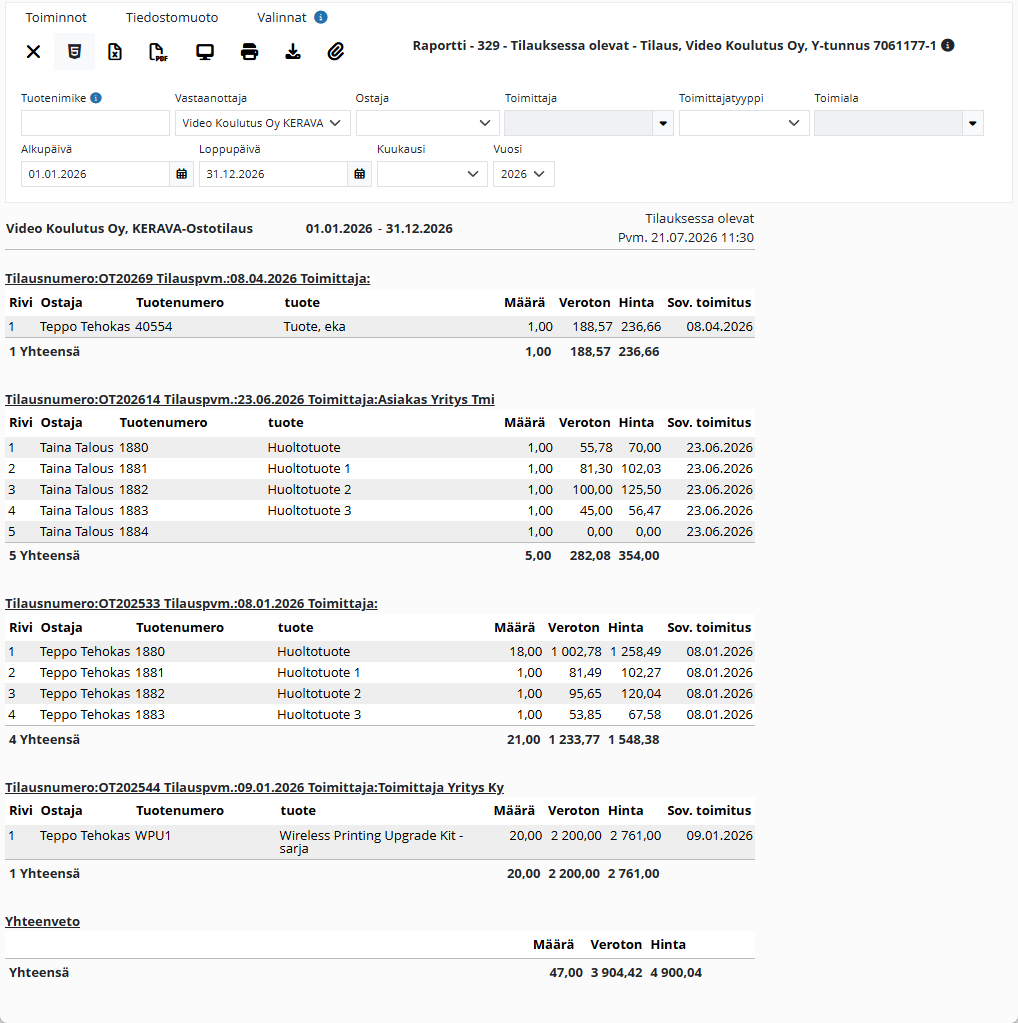The height and width of the screenshot is (1023, 1018).
Task: Close the report with the X icon
Action: [x=33, y=52]
